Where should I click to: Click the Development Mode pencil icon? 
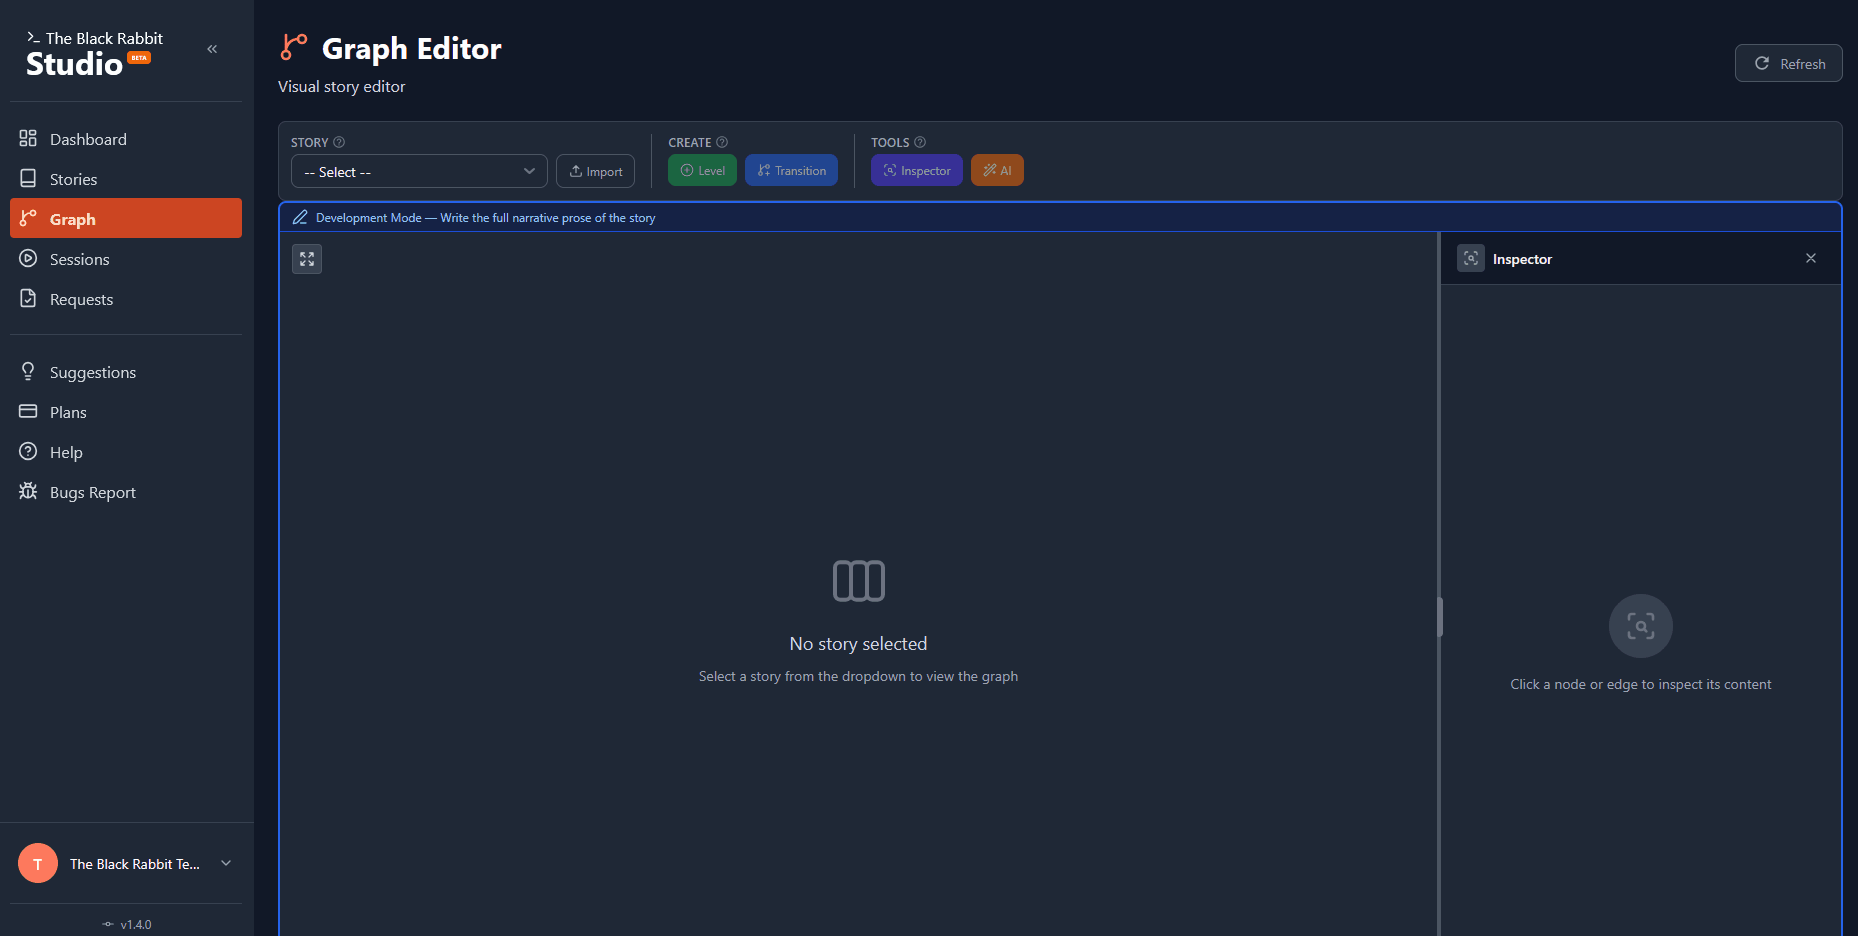(300, 217)
